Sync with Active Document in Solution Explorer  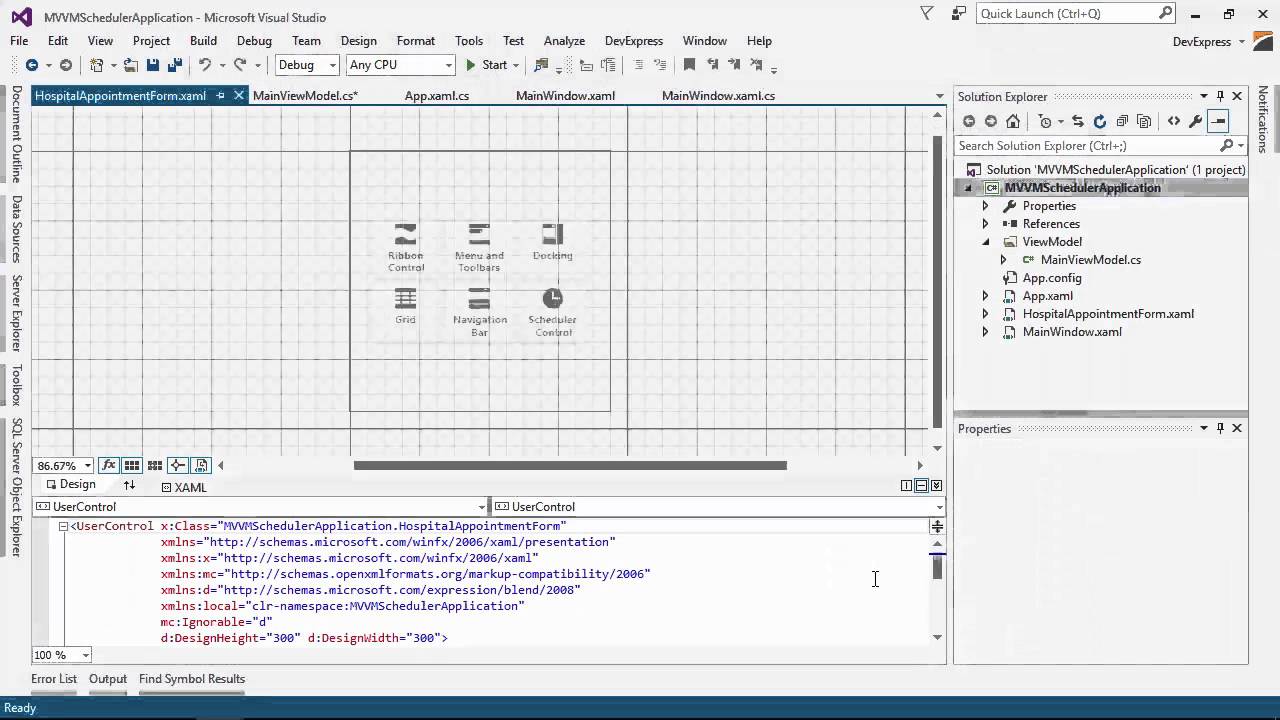point(1078,121)
